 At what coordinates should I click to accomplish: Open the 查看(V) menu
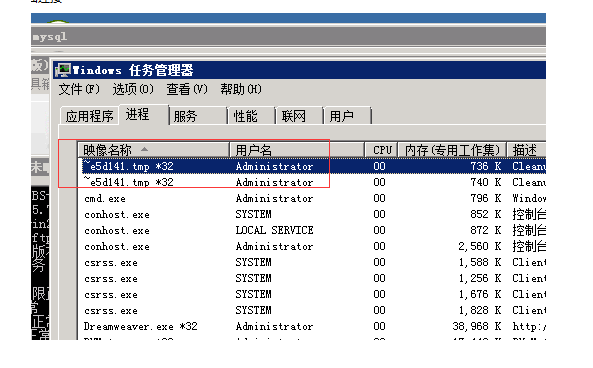pyautogui.click(x=187, y=89)
